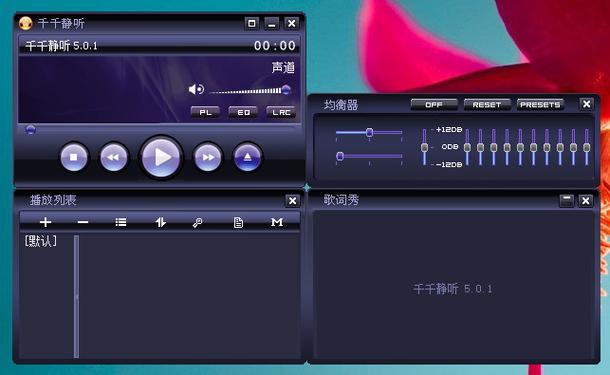
Task: Click 千千静听 5.0.1 text in lyrics panel
Action: coord(452,289)
